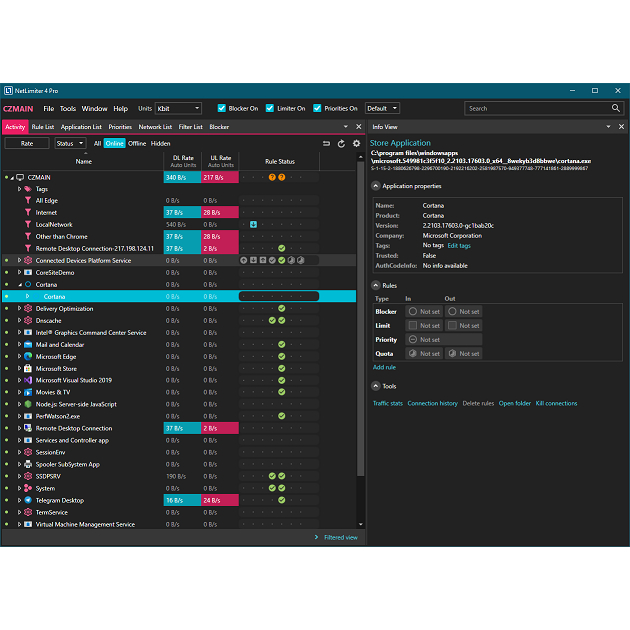630x630 pixels.
Task: Click the Microsoft Visual Studio 2019 icon
Action: point(28,380)
